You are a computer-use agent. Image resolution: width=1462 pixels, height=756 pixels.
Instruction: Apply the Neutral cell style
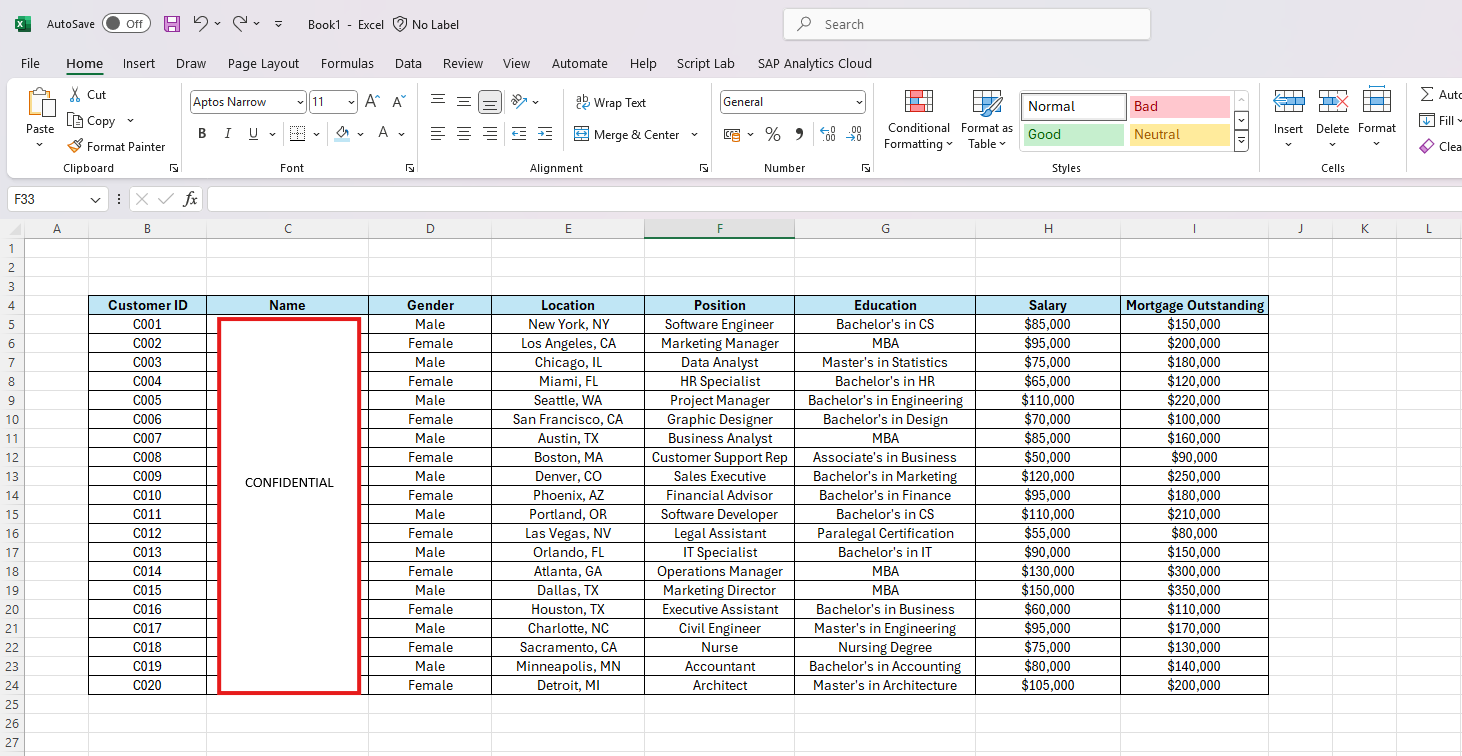1180,134
